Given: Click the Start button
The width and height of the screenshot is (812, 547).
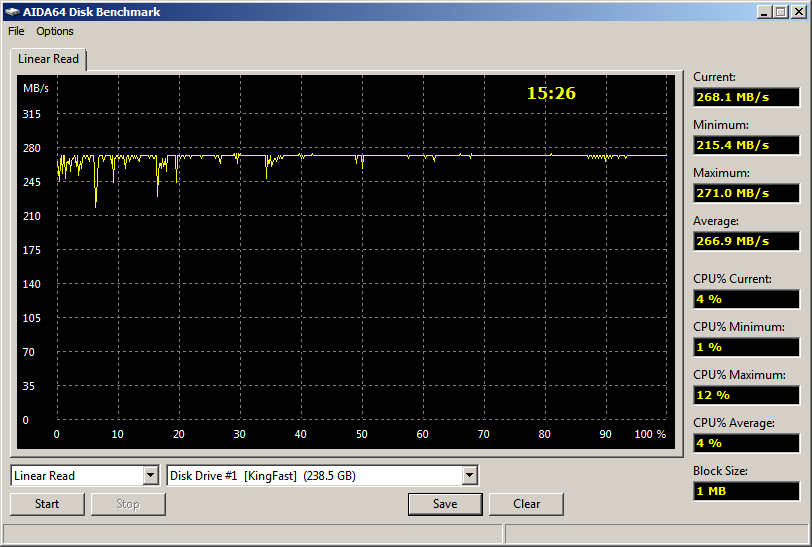Looking at the screenshot, I should (47, 504).
